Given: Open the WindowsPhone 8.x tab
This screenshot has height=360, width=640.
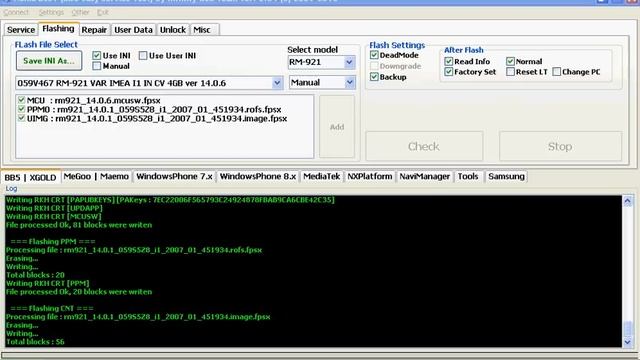Looking at the screenshot, I should pyautogui.click(x=258, y=176).
